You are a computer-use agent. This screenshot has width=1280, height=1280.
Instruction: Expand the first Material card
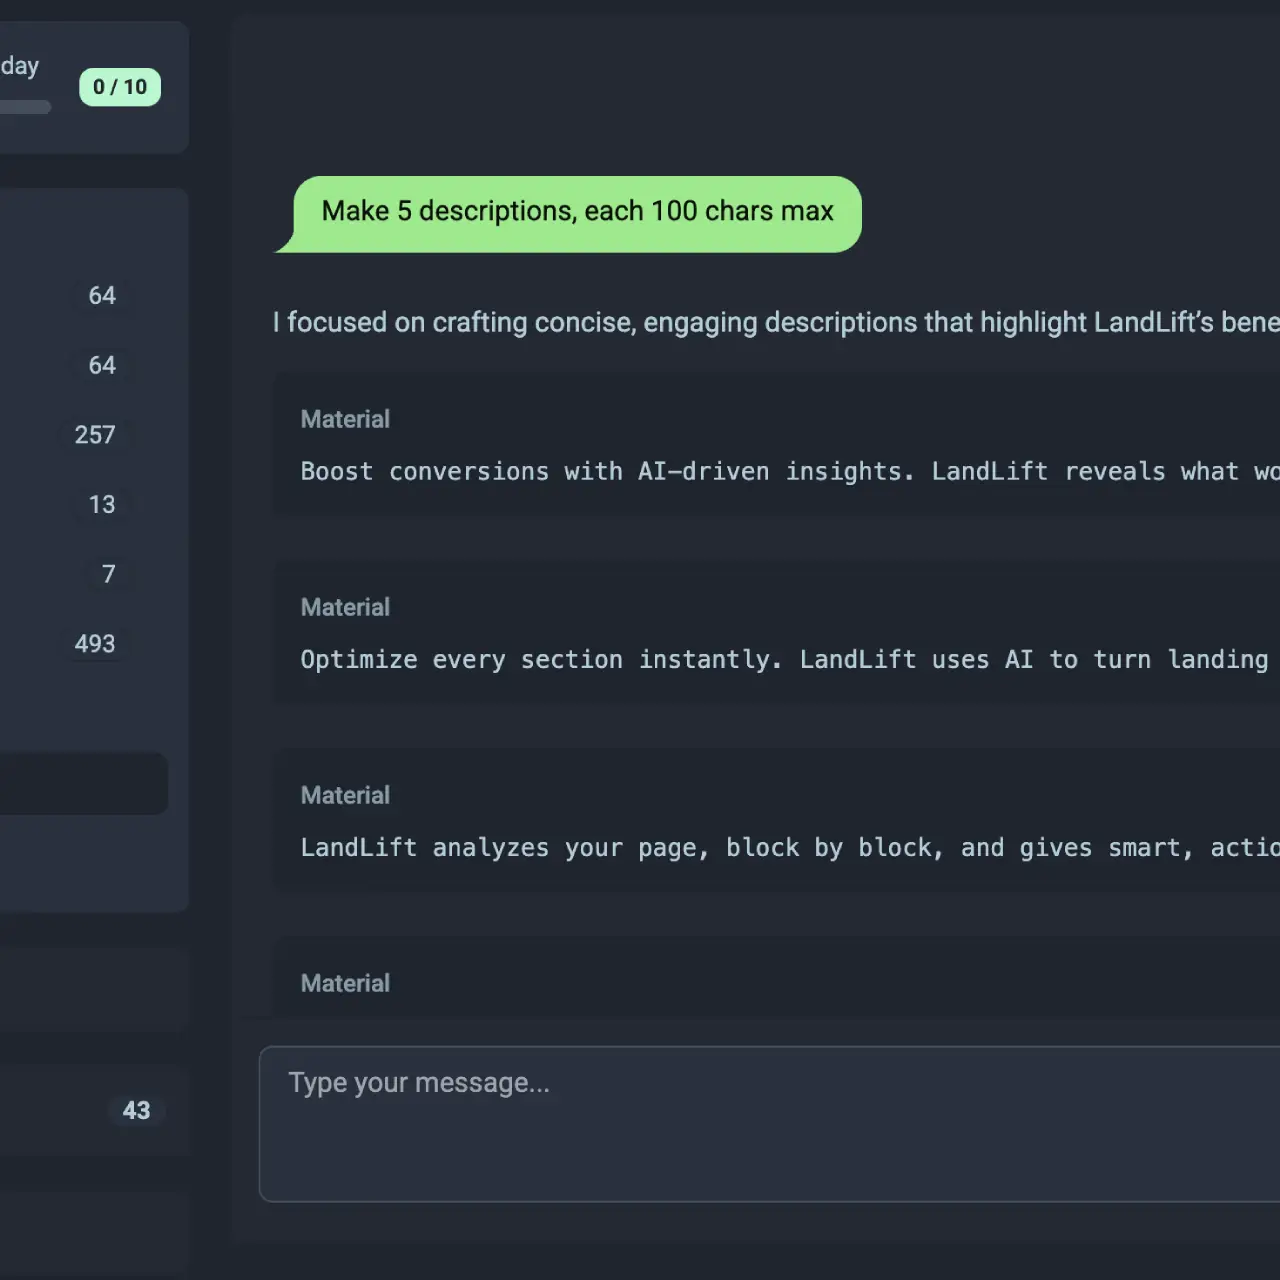tap(700, 445)
